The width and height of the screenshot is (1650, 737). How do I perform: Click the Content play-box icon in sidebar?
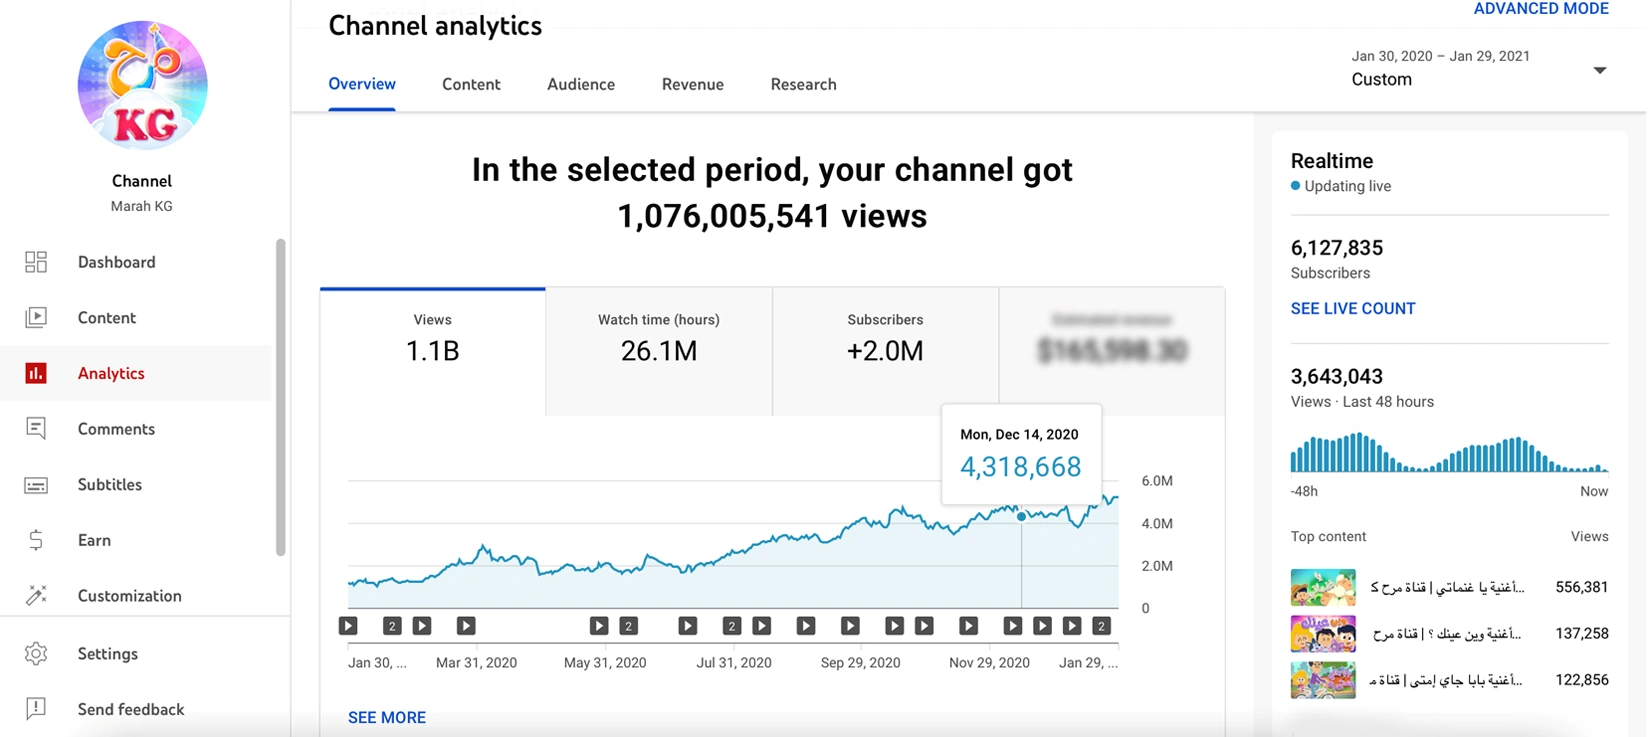tap(36, 317)
